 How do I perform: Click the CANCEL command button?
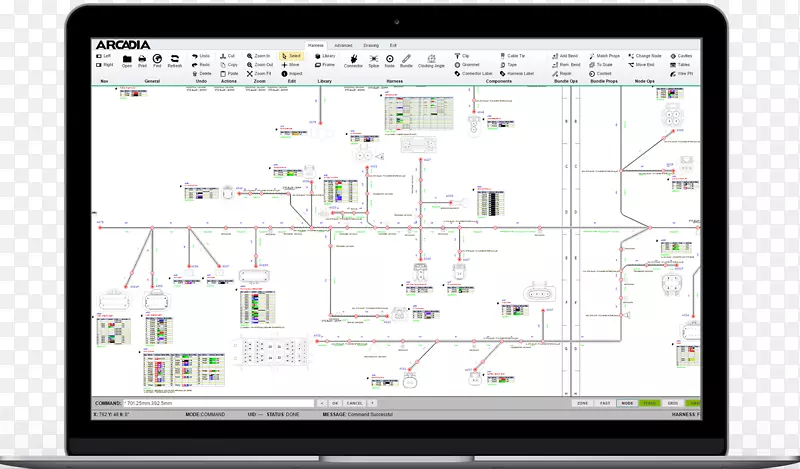point(355,403)
